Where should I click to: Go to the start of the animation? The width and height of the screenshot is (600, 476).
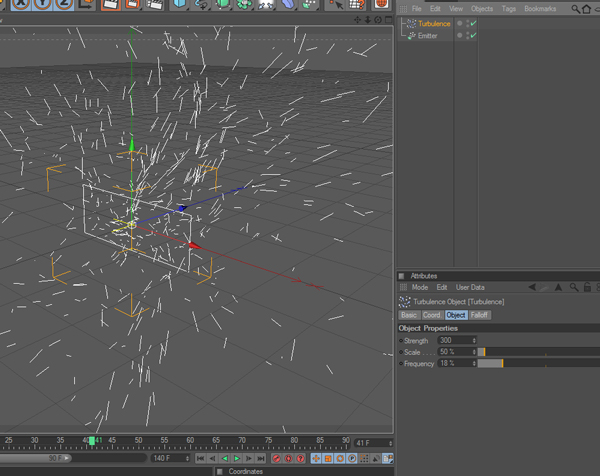click(200, 459)
